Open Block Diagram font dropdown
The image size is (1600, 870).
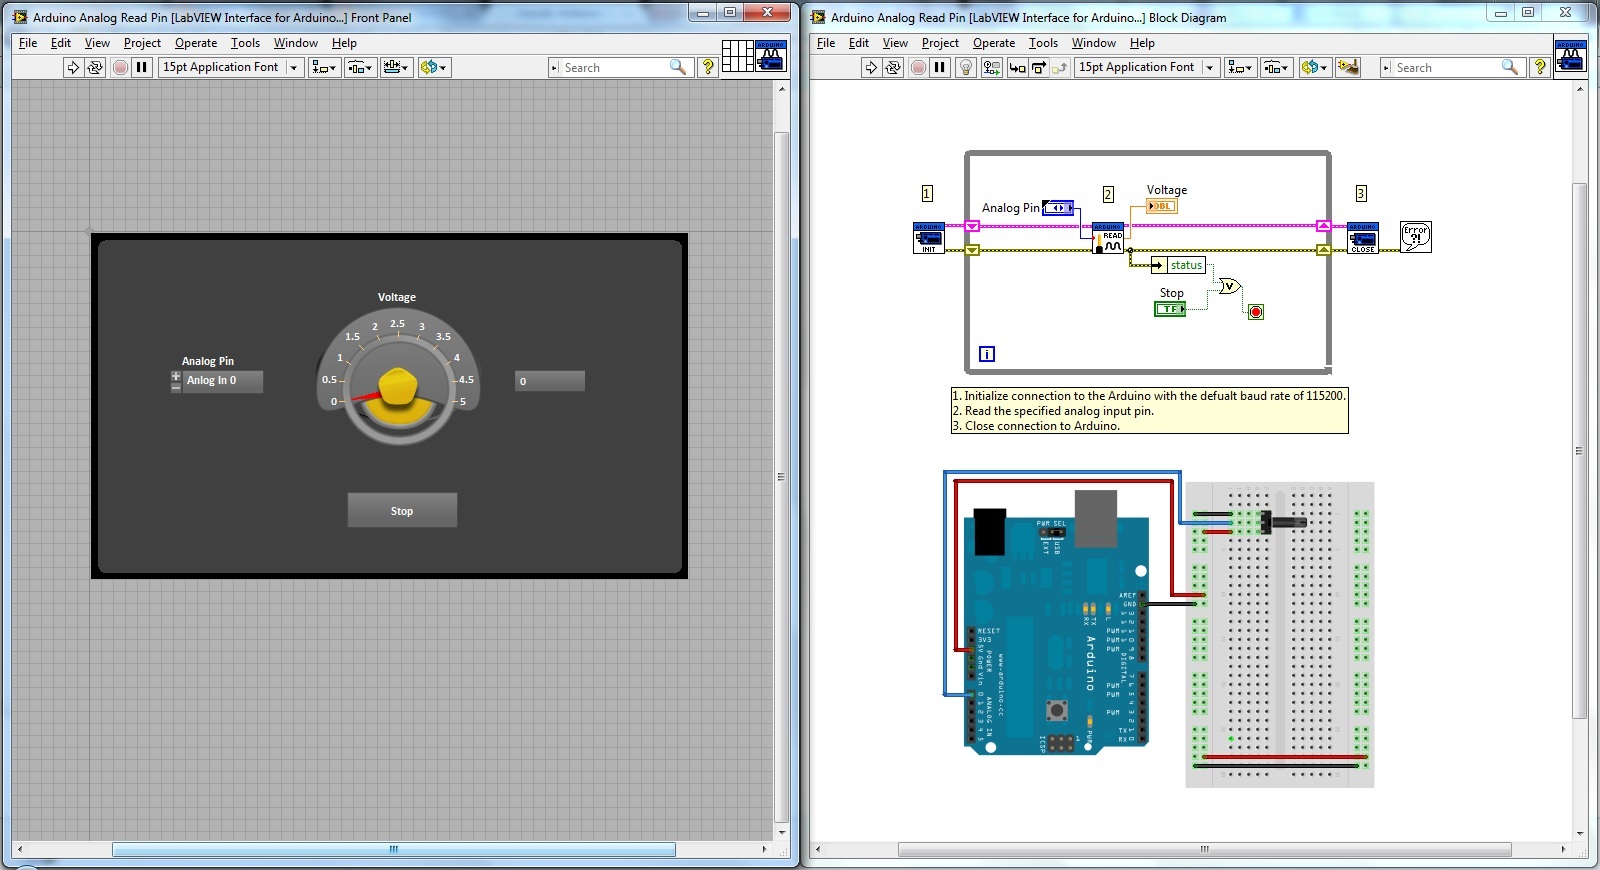point(1147,67)
